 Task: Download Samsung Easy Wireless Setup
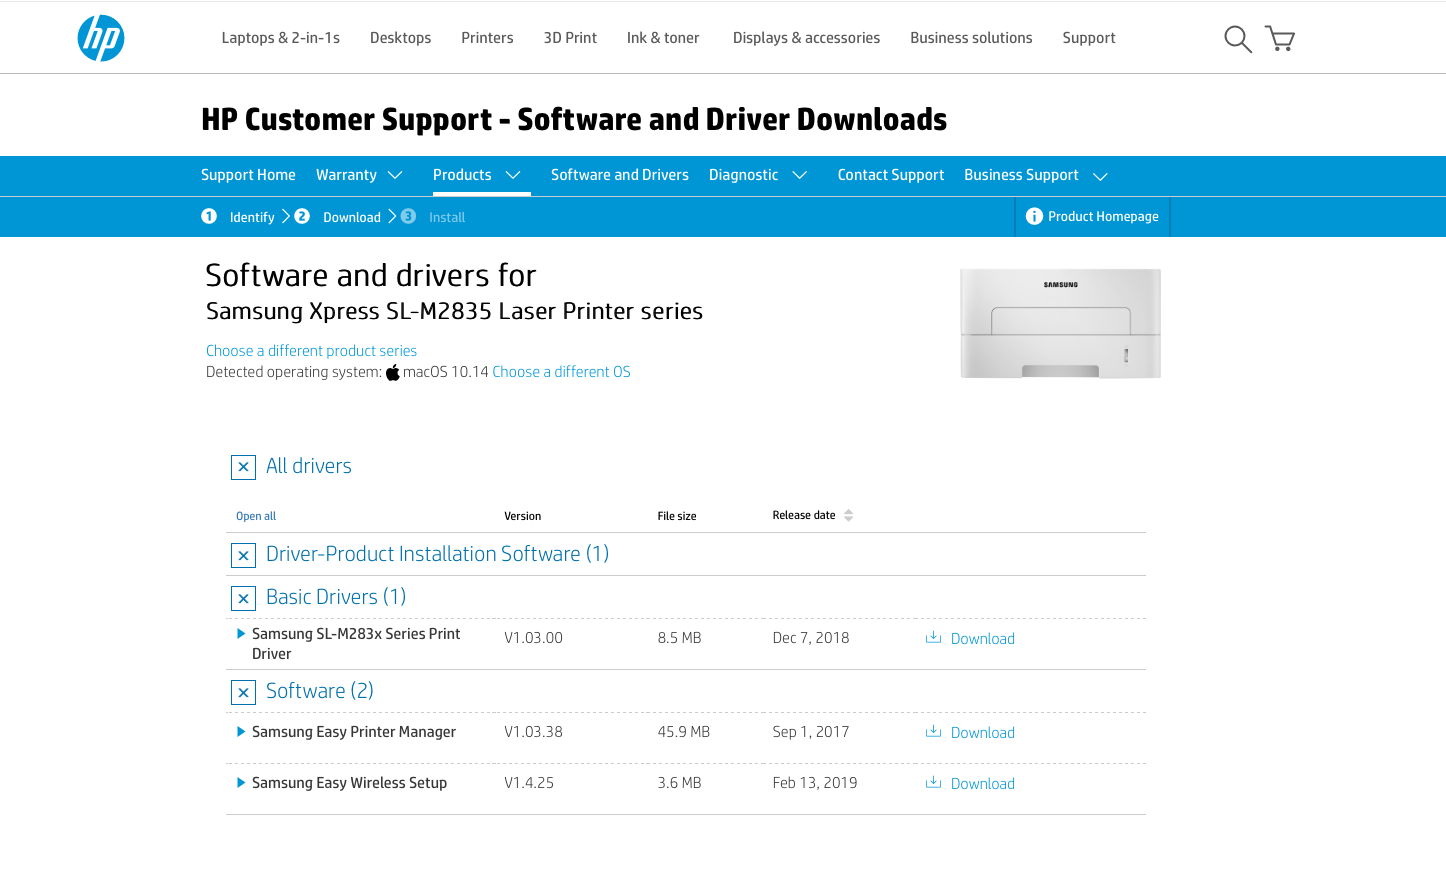coord(983,784)
